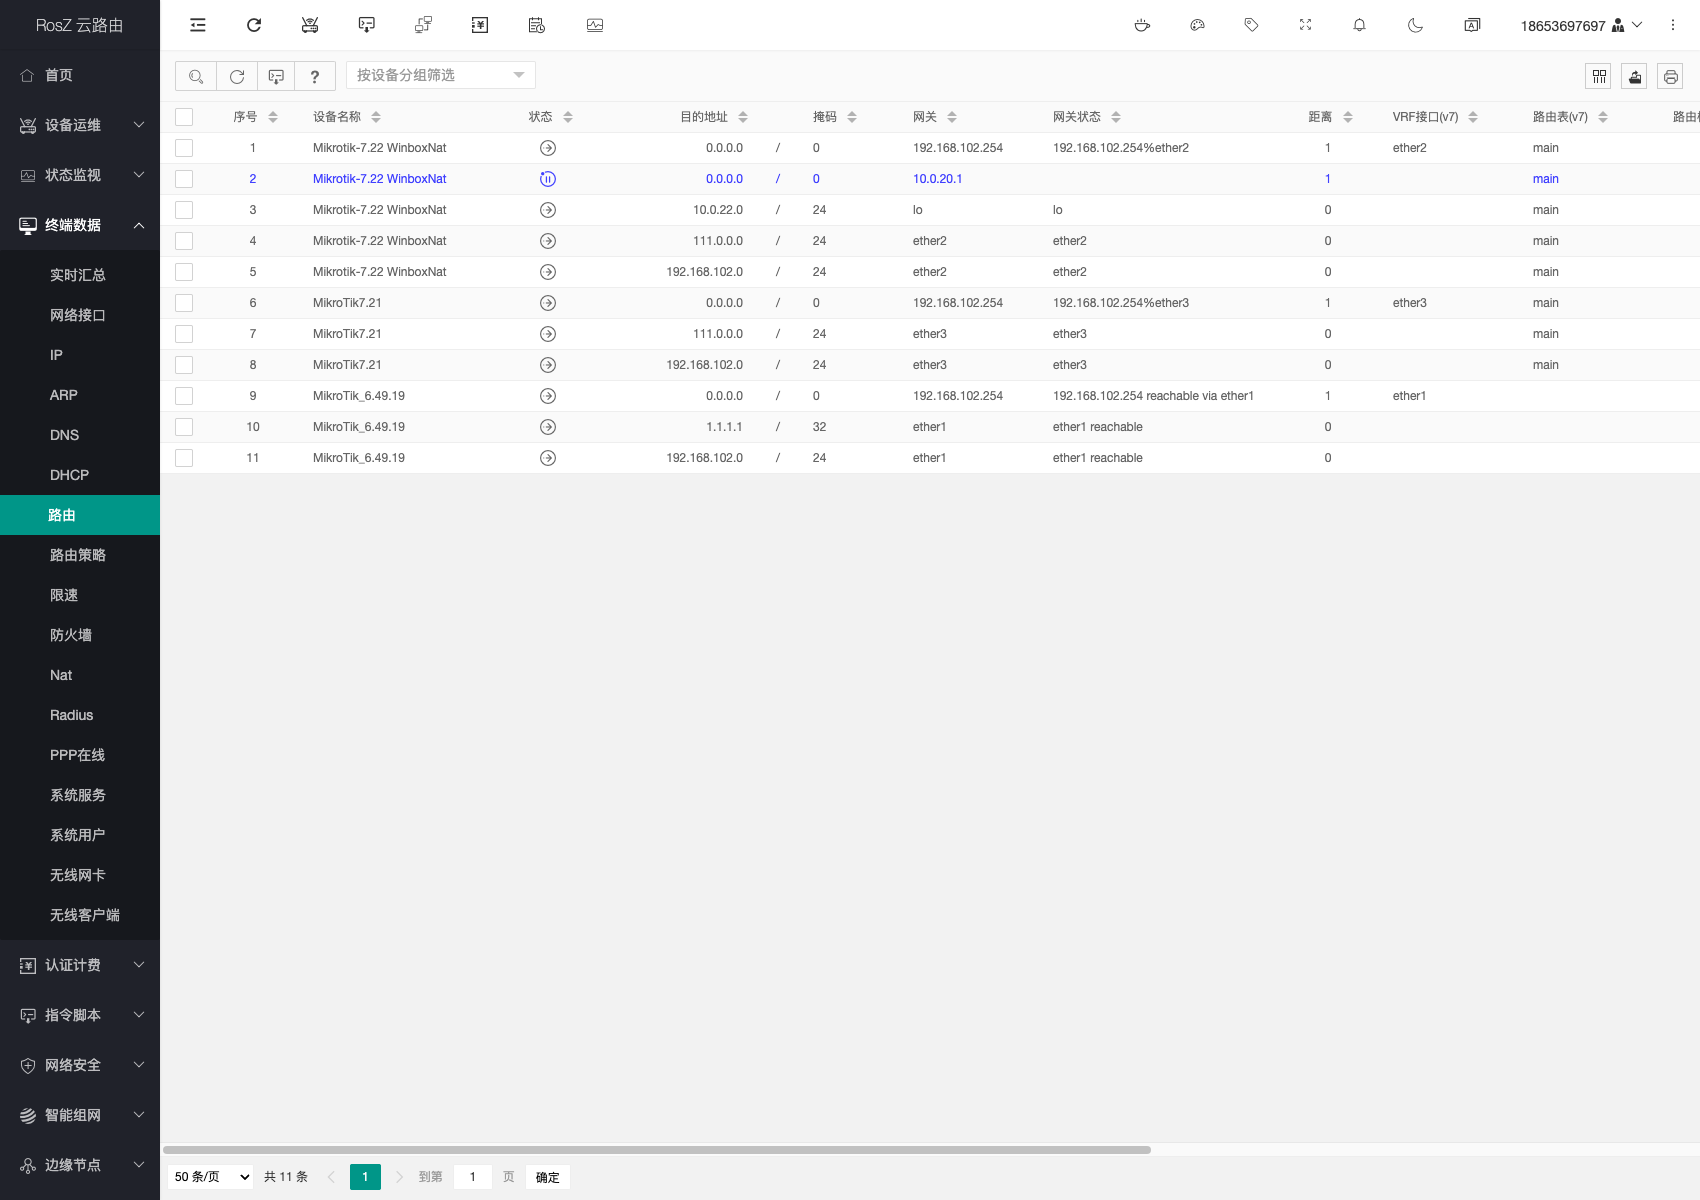Open the device group filter dropdown
The image size is (1700, 1200).
[x=440, y=75]
